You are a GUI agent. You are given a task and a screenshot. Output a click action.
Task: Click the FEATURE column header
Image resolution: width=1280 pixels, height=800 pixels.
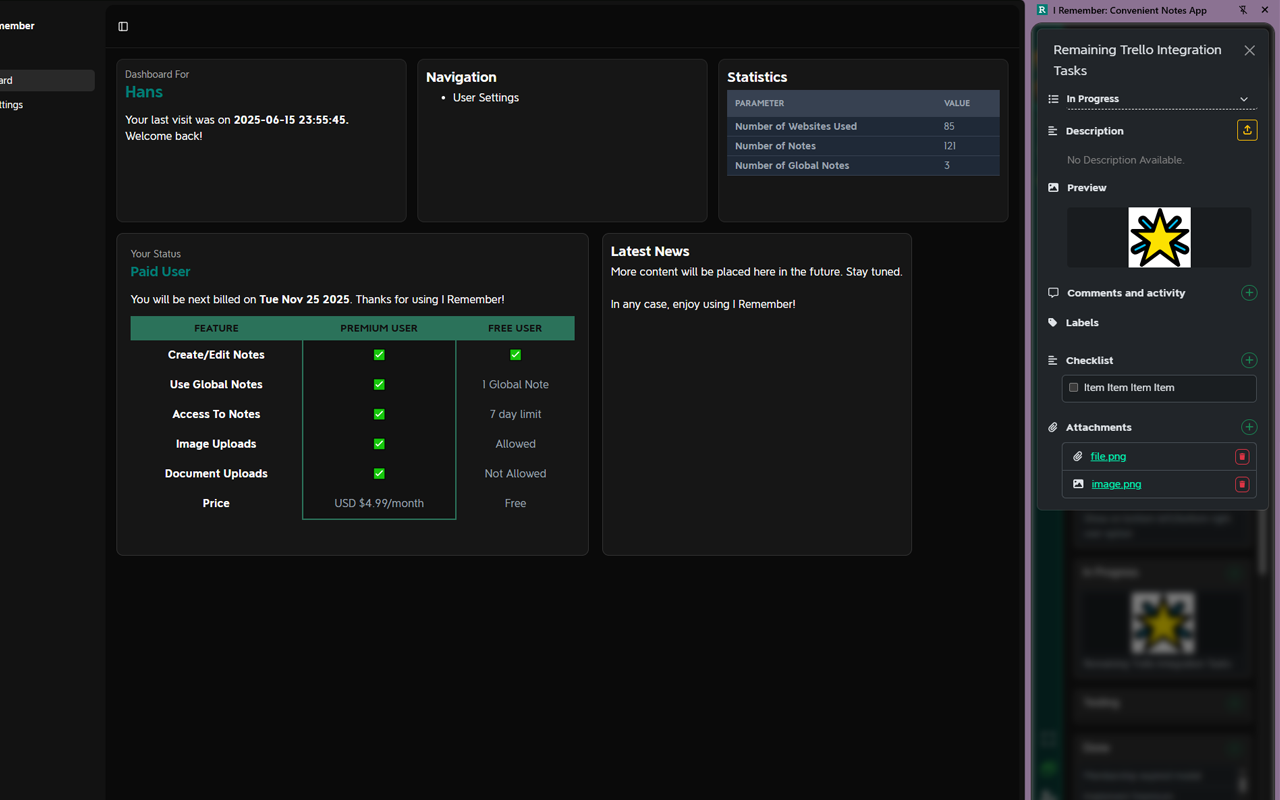click(x=216, y=328)
